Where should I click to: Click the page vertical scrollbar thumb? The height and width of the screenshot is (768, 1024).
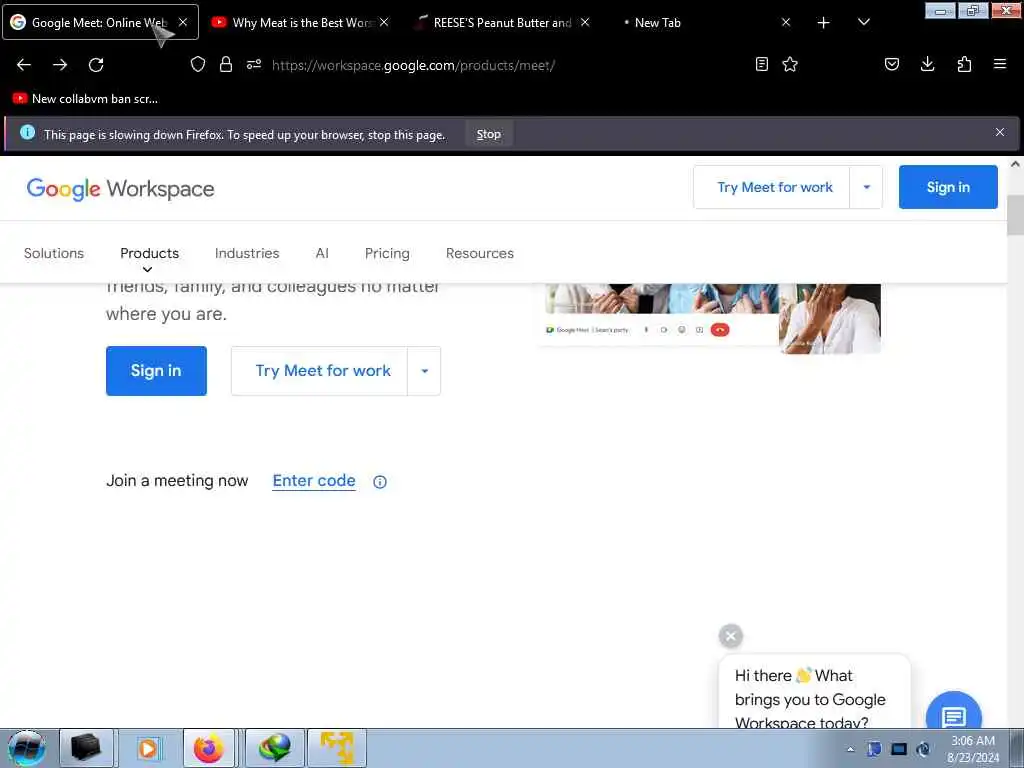click(x=1015, y=216)
